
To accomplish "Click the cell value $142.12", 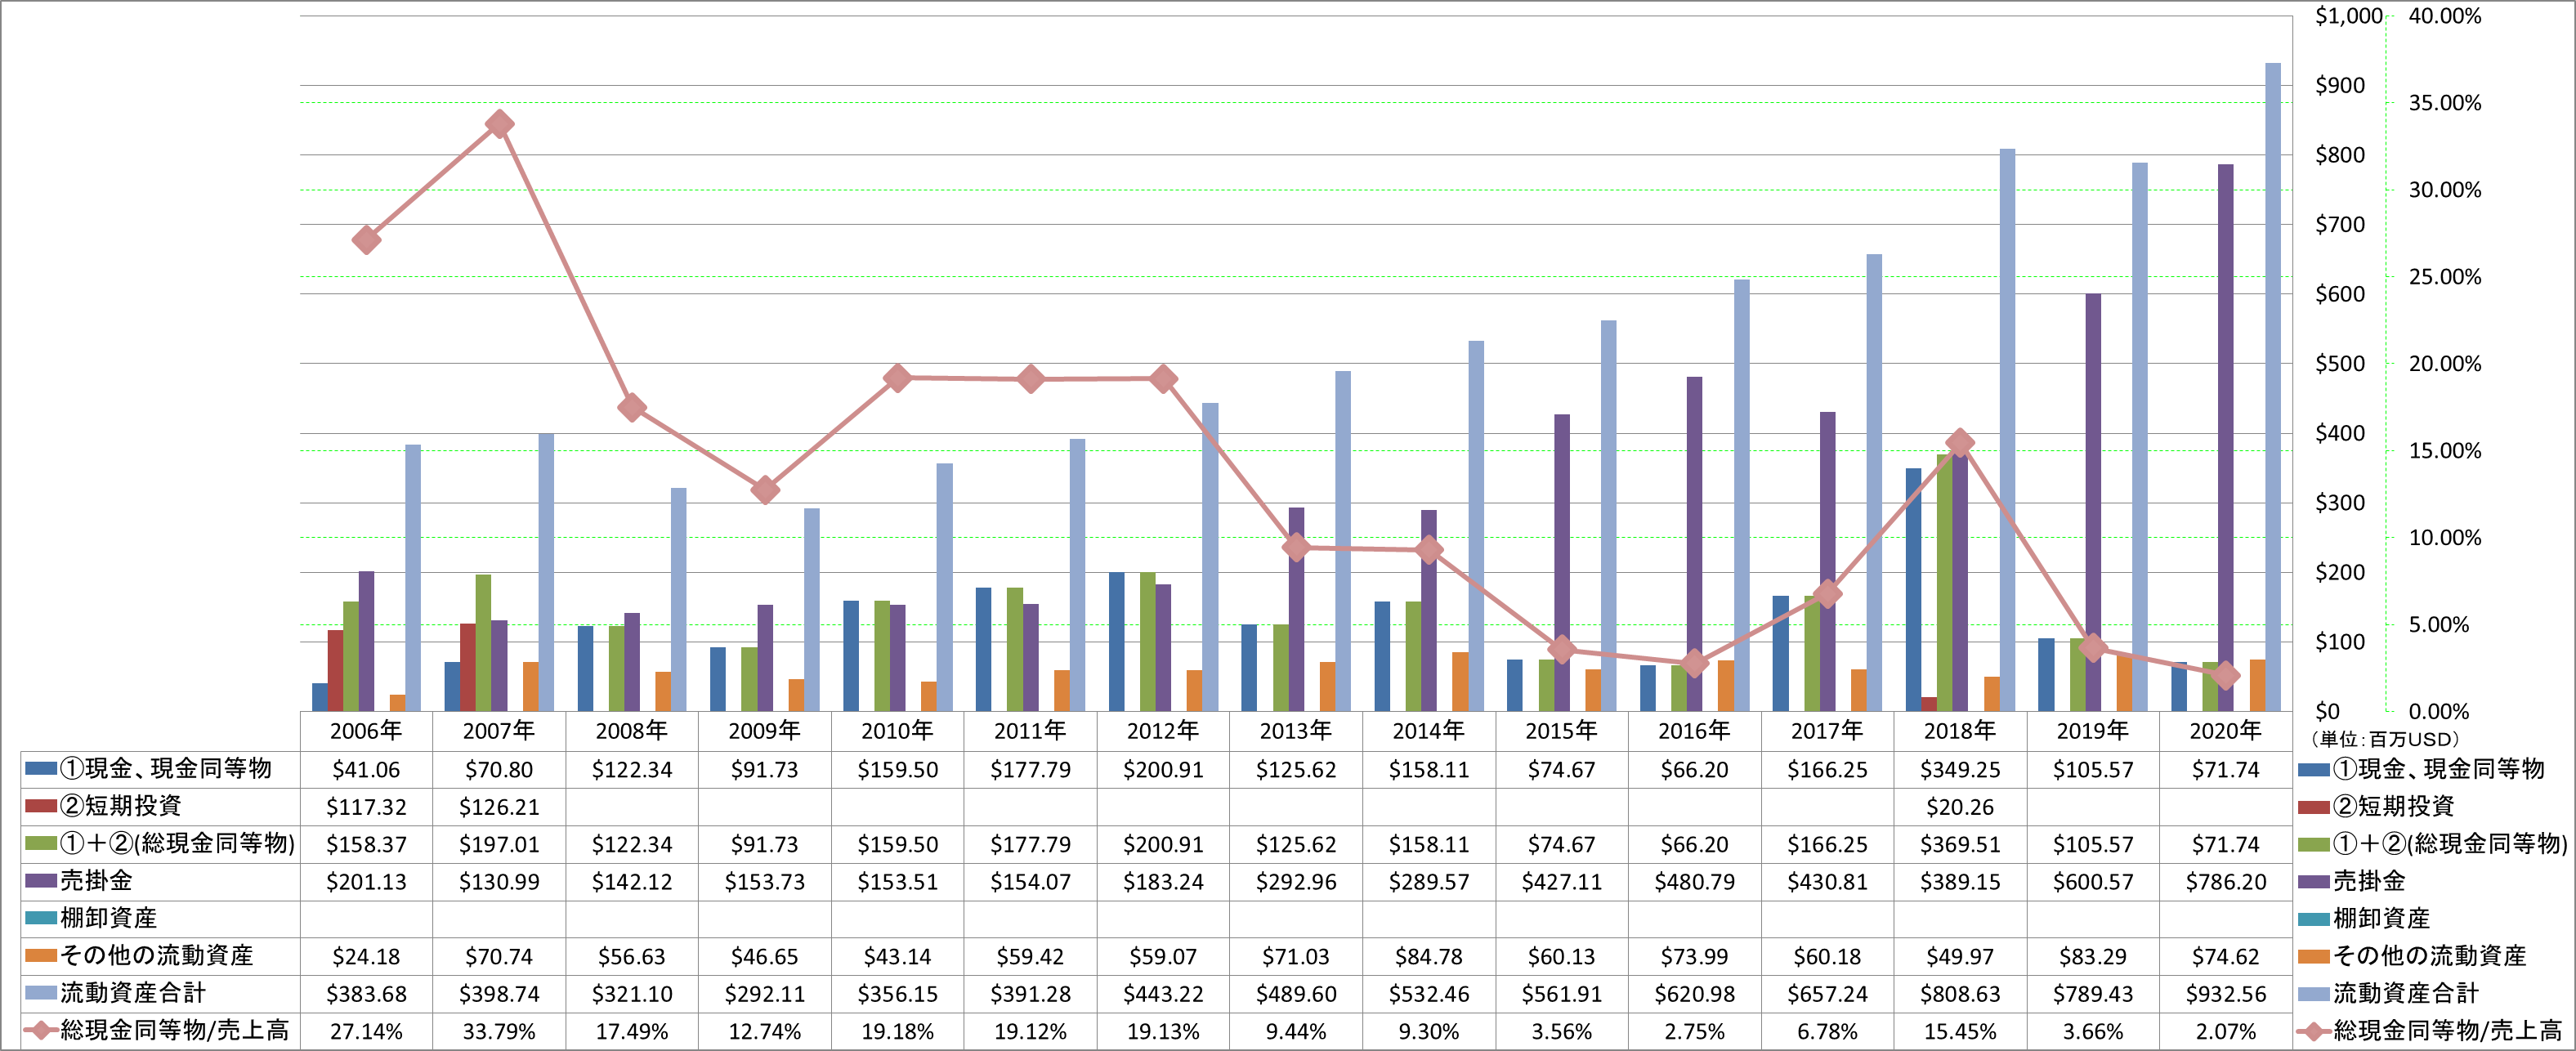I will [x=632, y=882].
